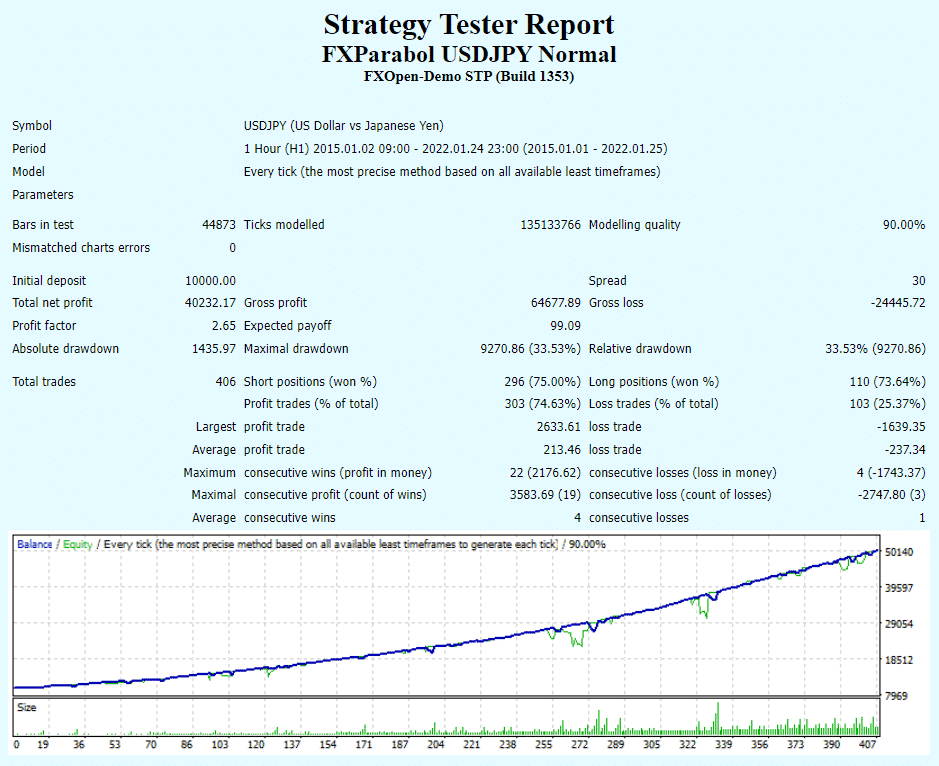Click the Balance legend label above the chart
This screenshot has width=939, height=766.
(36, 544)
